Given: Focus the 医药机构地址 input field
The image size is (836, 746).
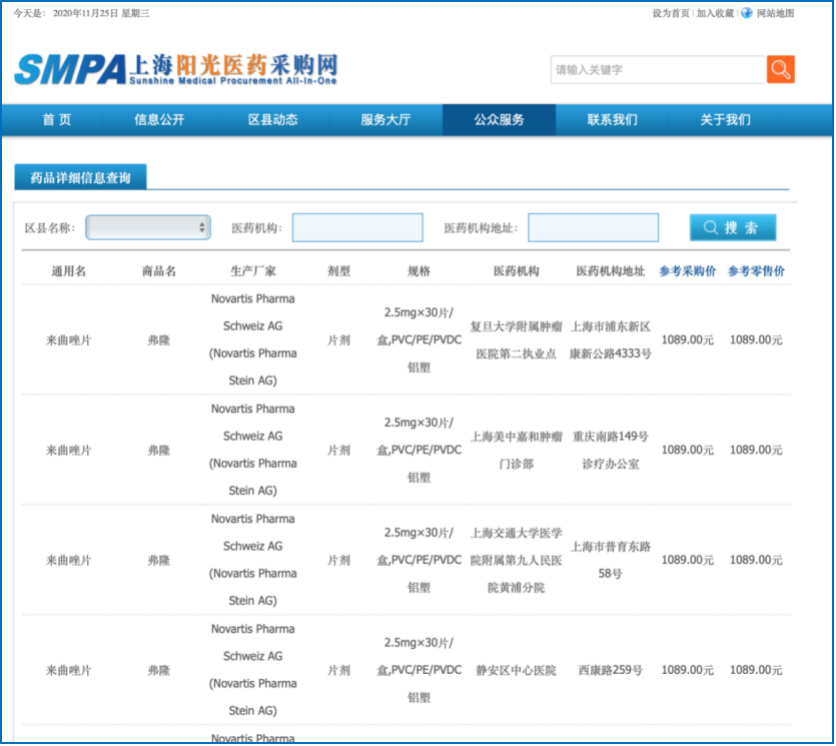Looking at the screenshot, I should point(593,227).
